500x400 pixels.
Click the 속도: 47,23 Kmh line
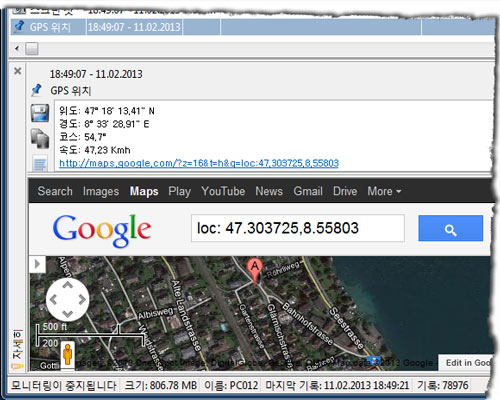pyautogui.click(x=95, y=150)
